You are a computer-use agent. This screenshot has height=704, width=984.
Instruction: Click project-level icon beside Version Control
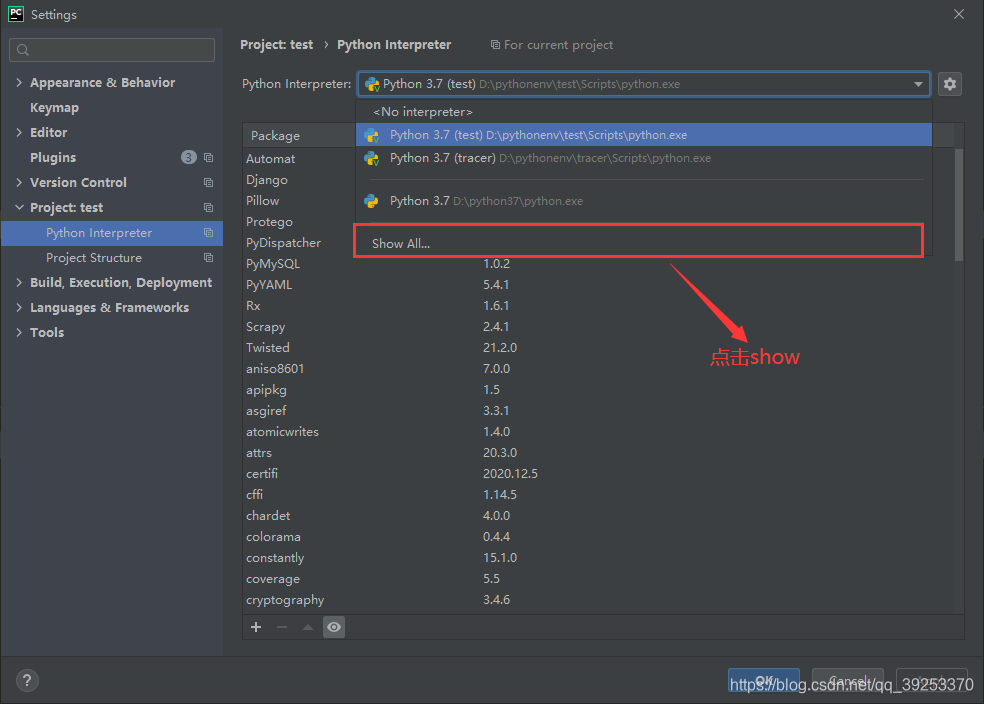pyautogui.click(x=208, y=183)
